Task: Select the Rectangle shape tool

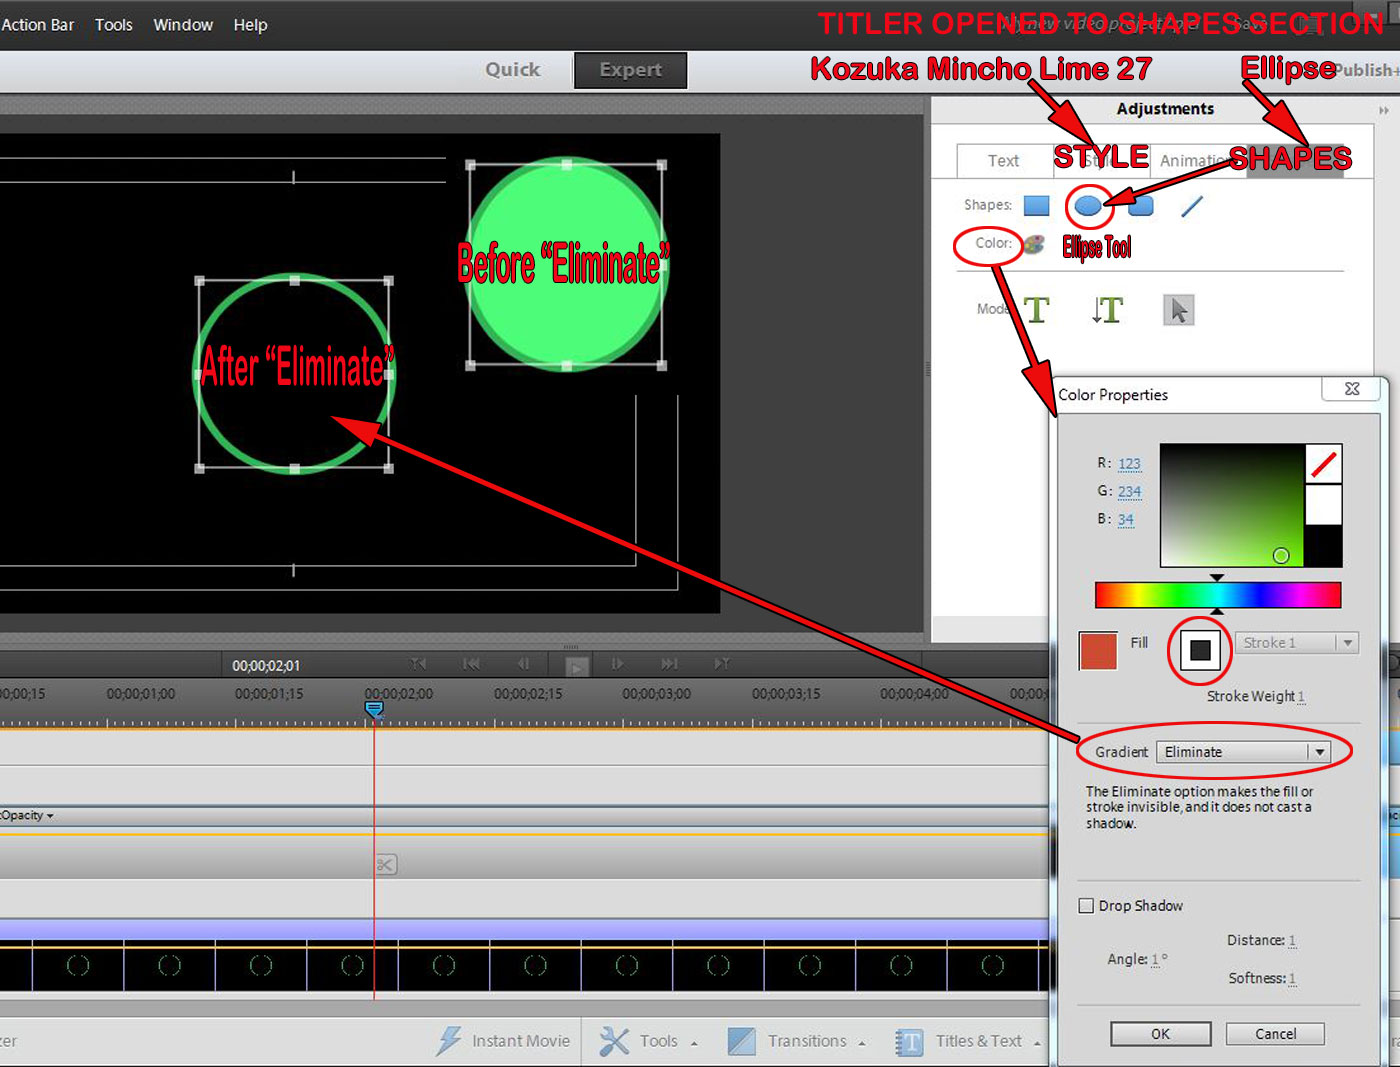Action: tap(1036, 205)
